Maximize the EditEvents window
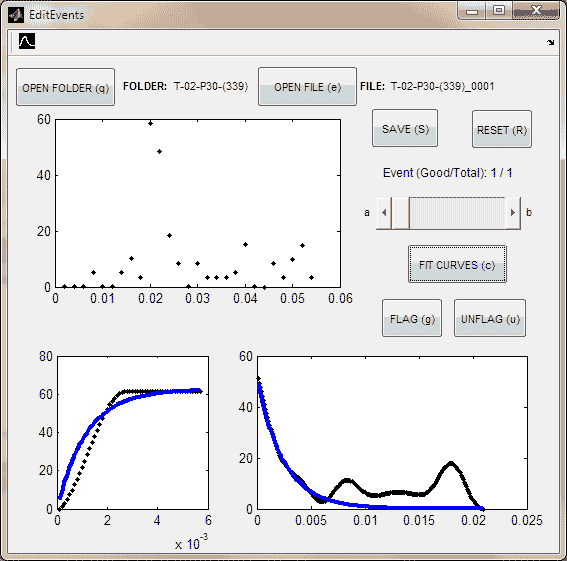 click(499, 10)
